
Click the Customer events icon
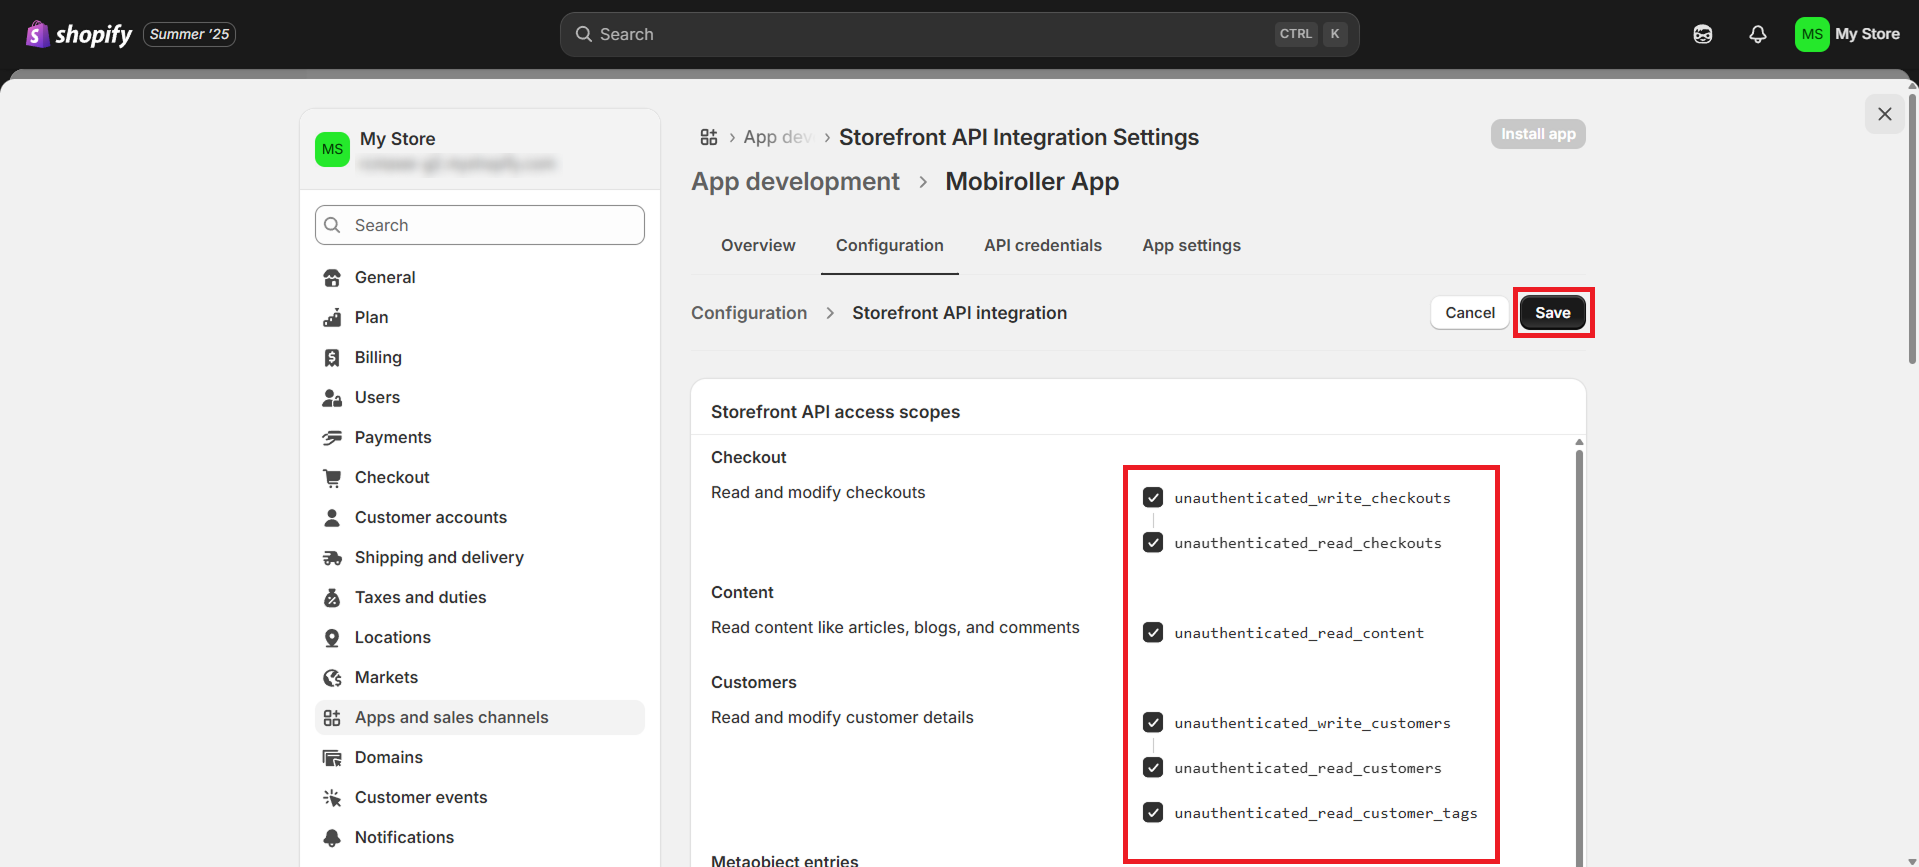pos(332,798)
